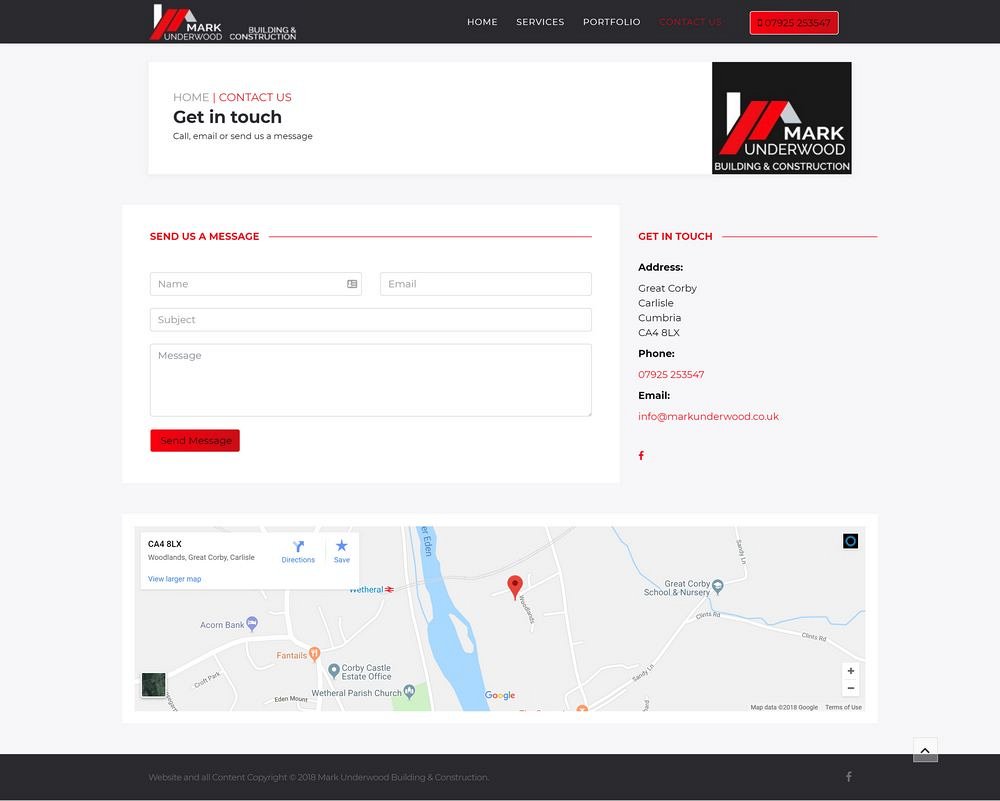Click the footer Facebook icon
The image size is (1000, 801).
[849, 777]
